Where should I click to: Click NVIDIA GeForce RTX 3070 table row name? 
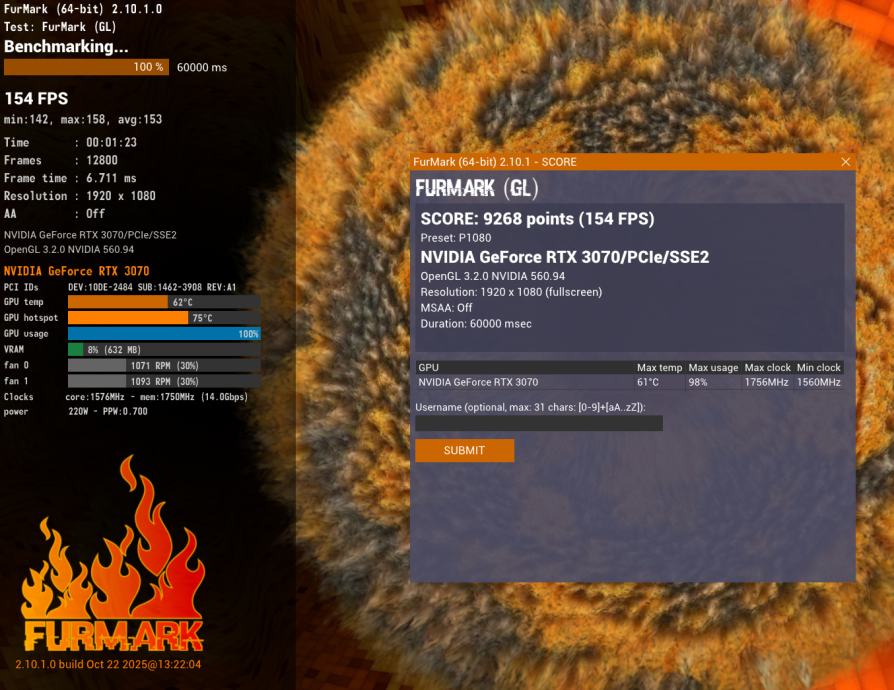pos(478,382)
